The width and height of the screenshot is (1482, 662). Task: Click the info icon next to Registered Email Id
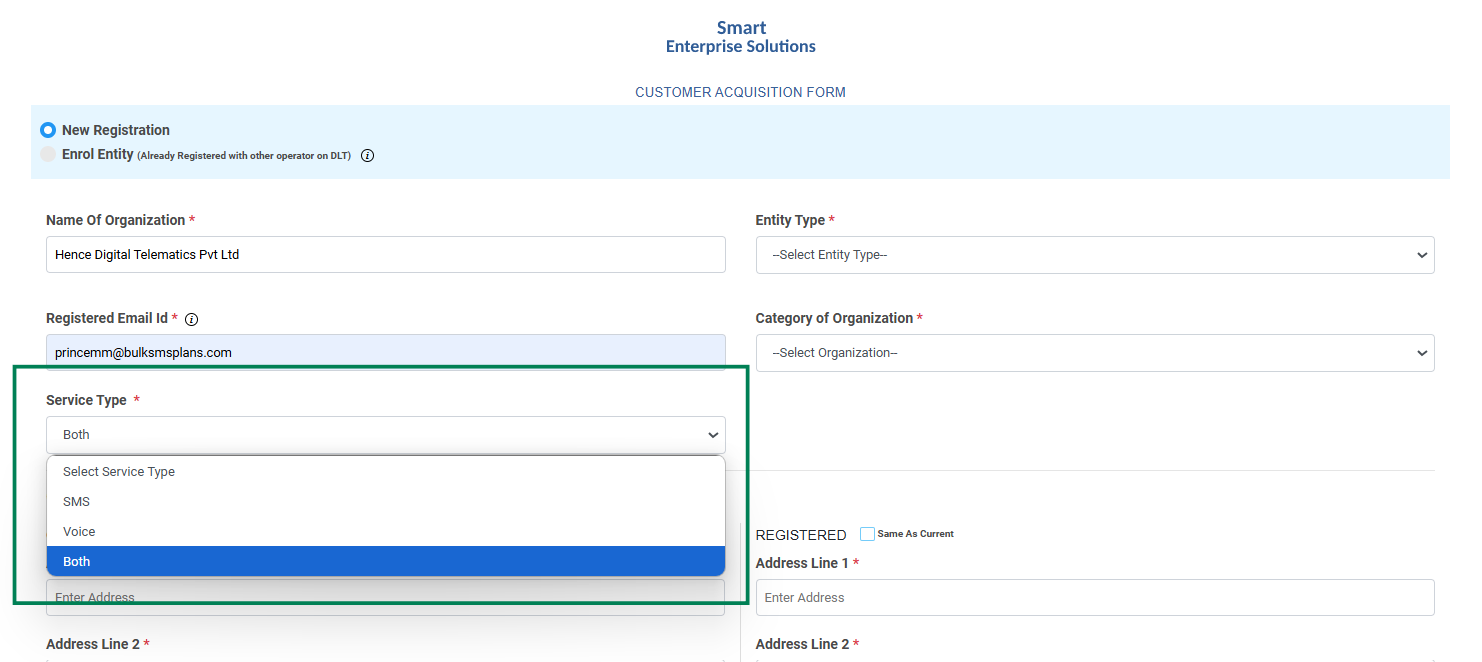coord(192,320)
